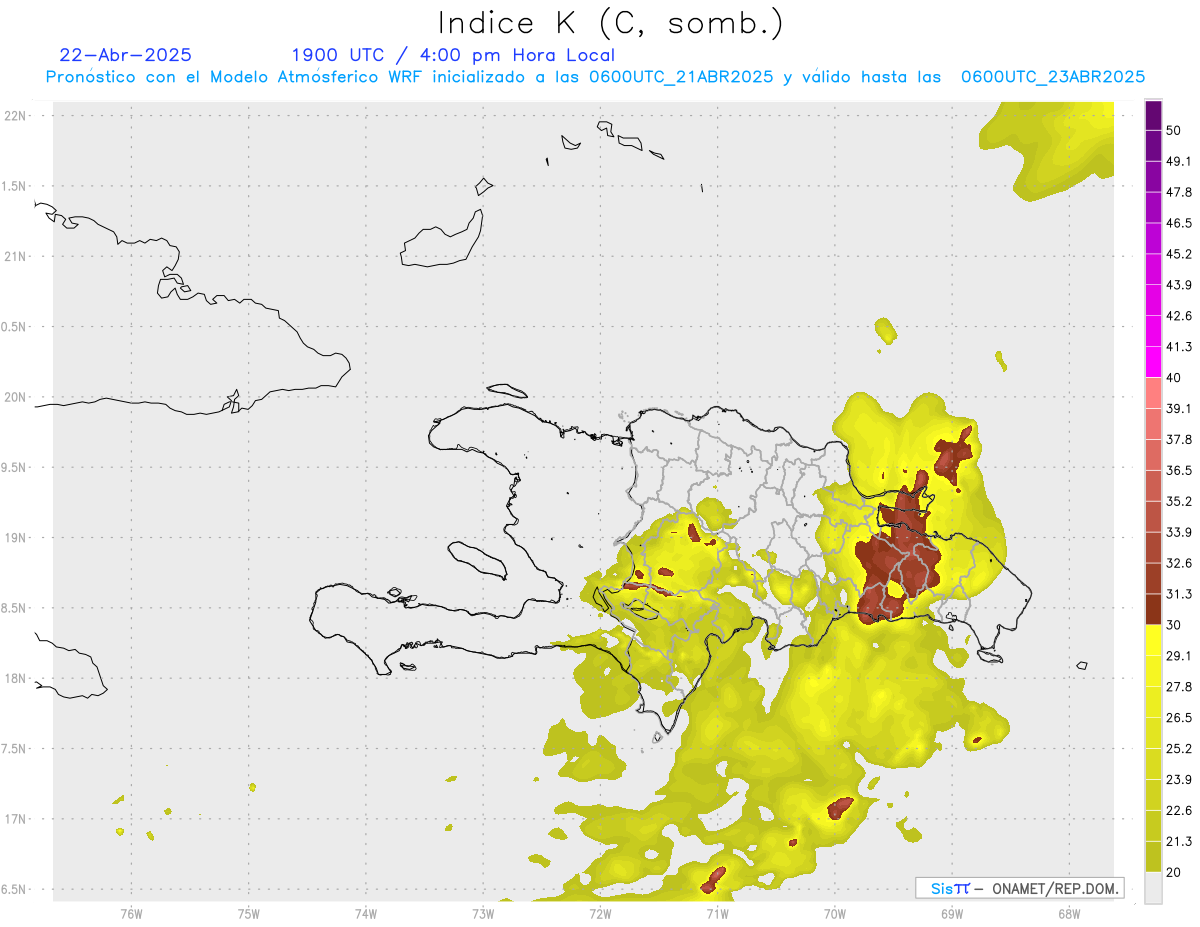Select legend value '39.1'

(1179, 408)
